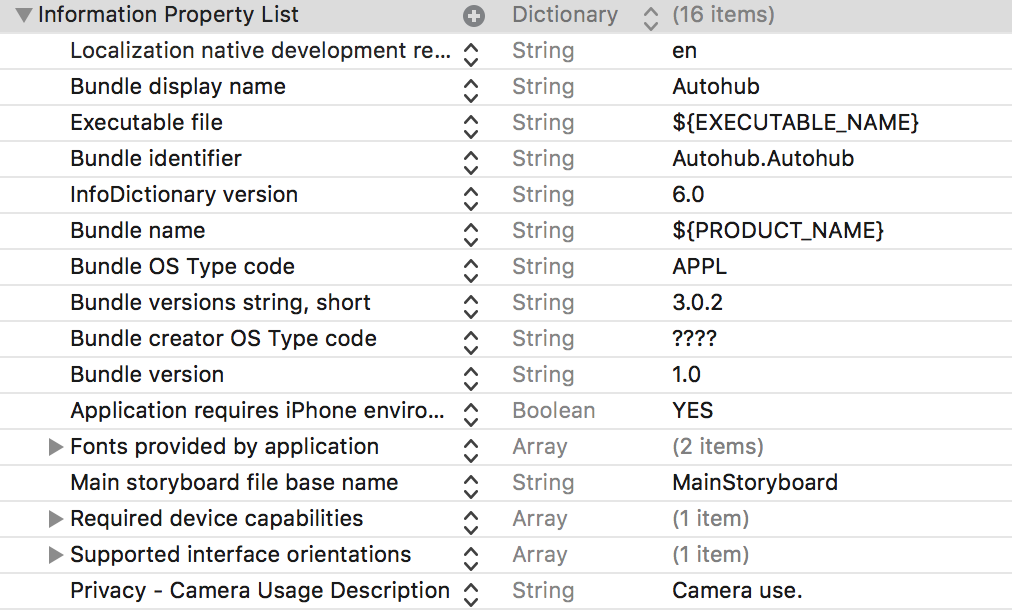Open key stepper for Bundle version row

click(x=472, y=376)
